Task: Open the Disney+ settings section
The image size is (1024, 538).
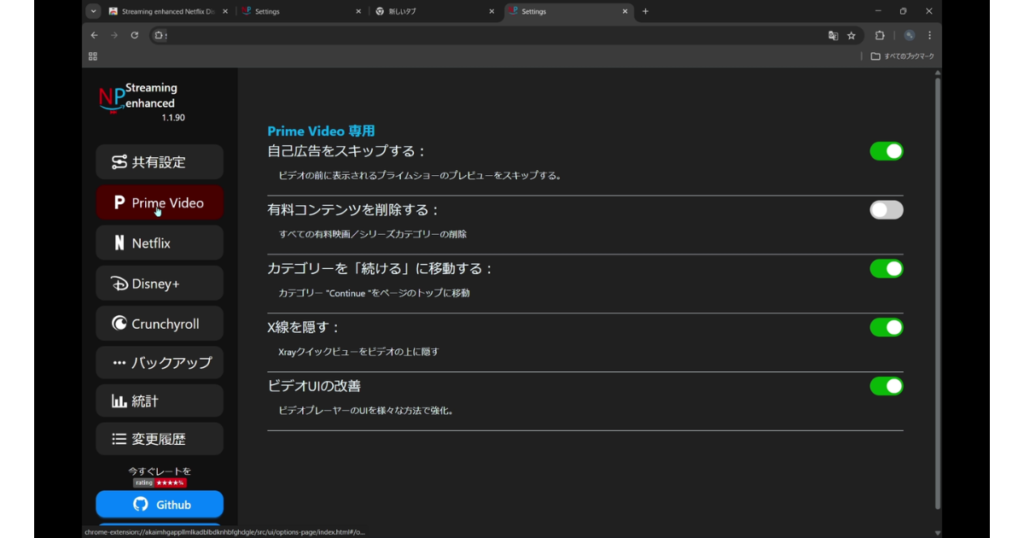Action: coord(159,283)
